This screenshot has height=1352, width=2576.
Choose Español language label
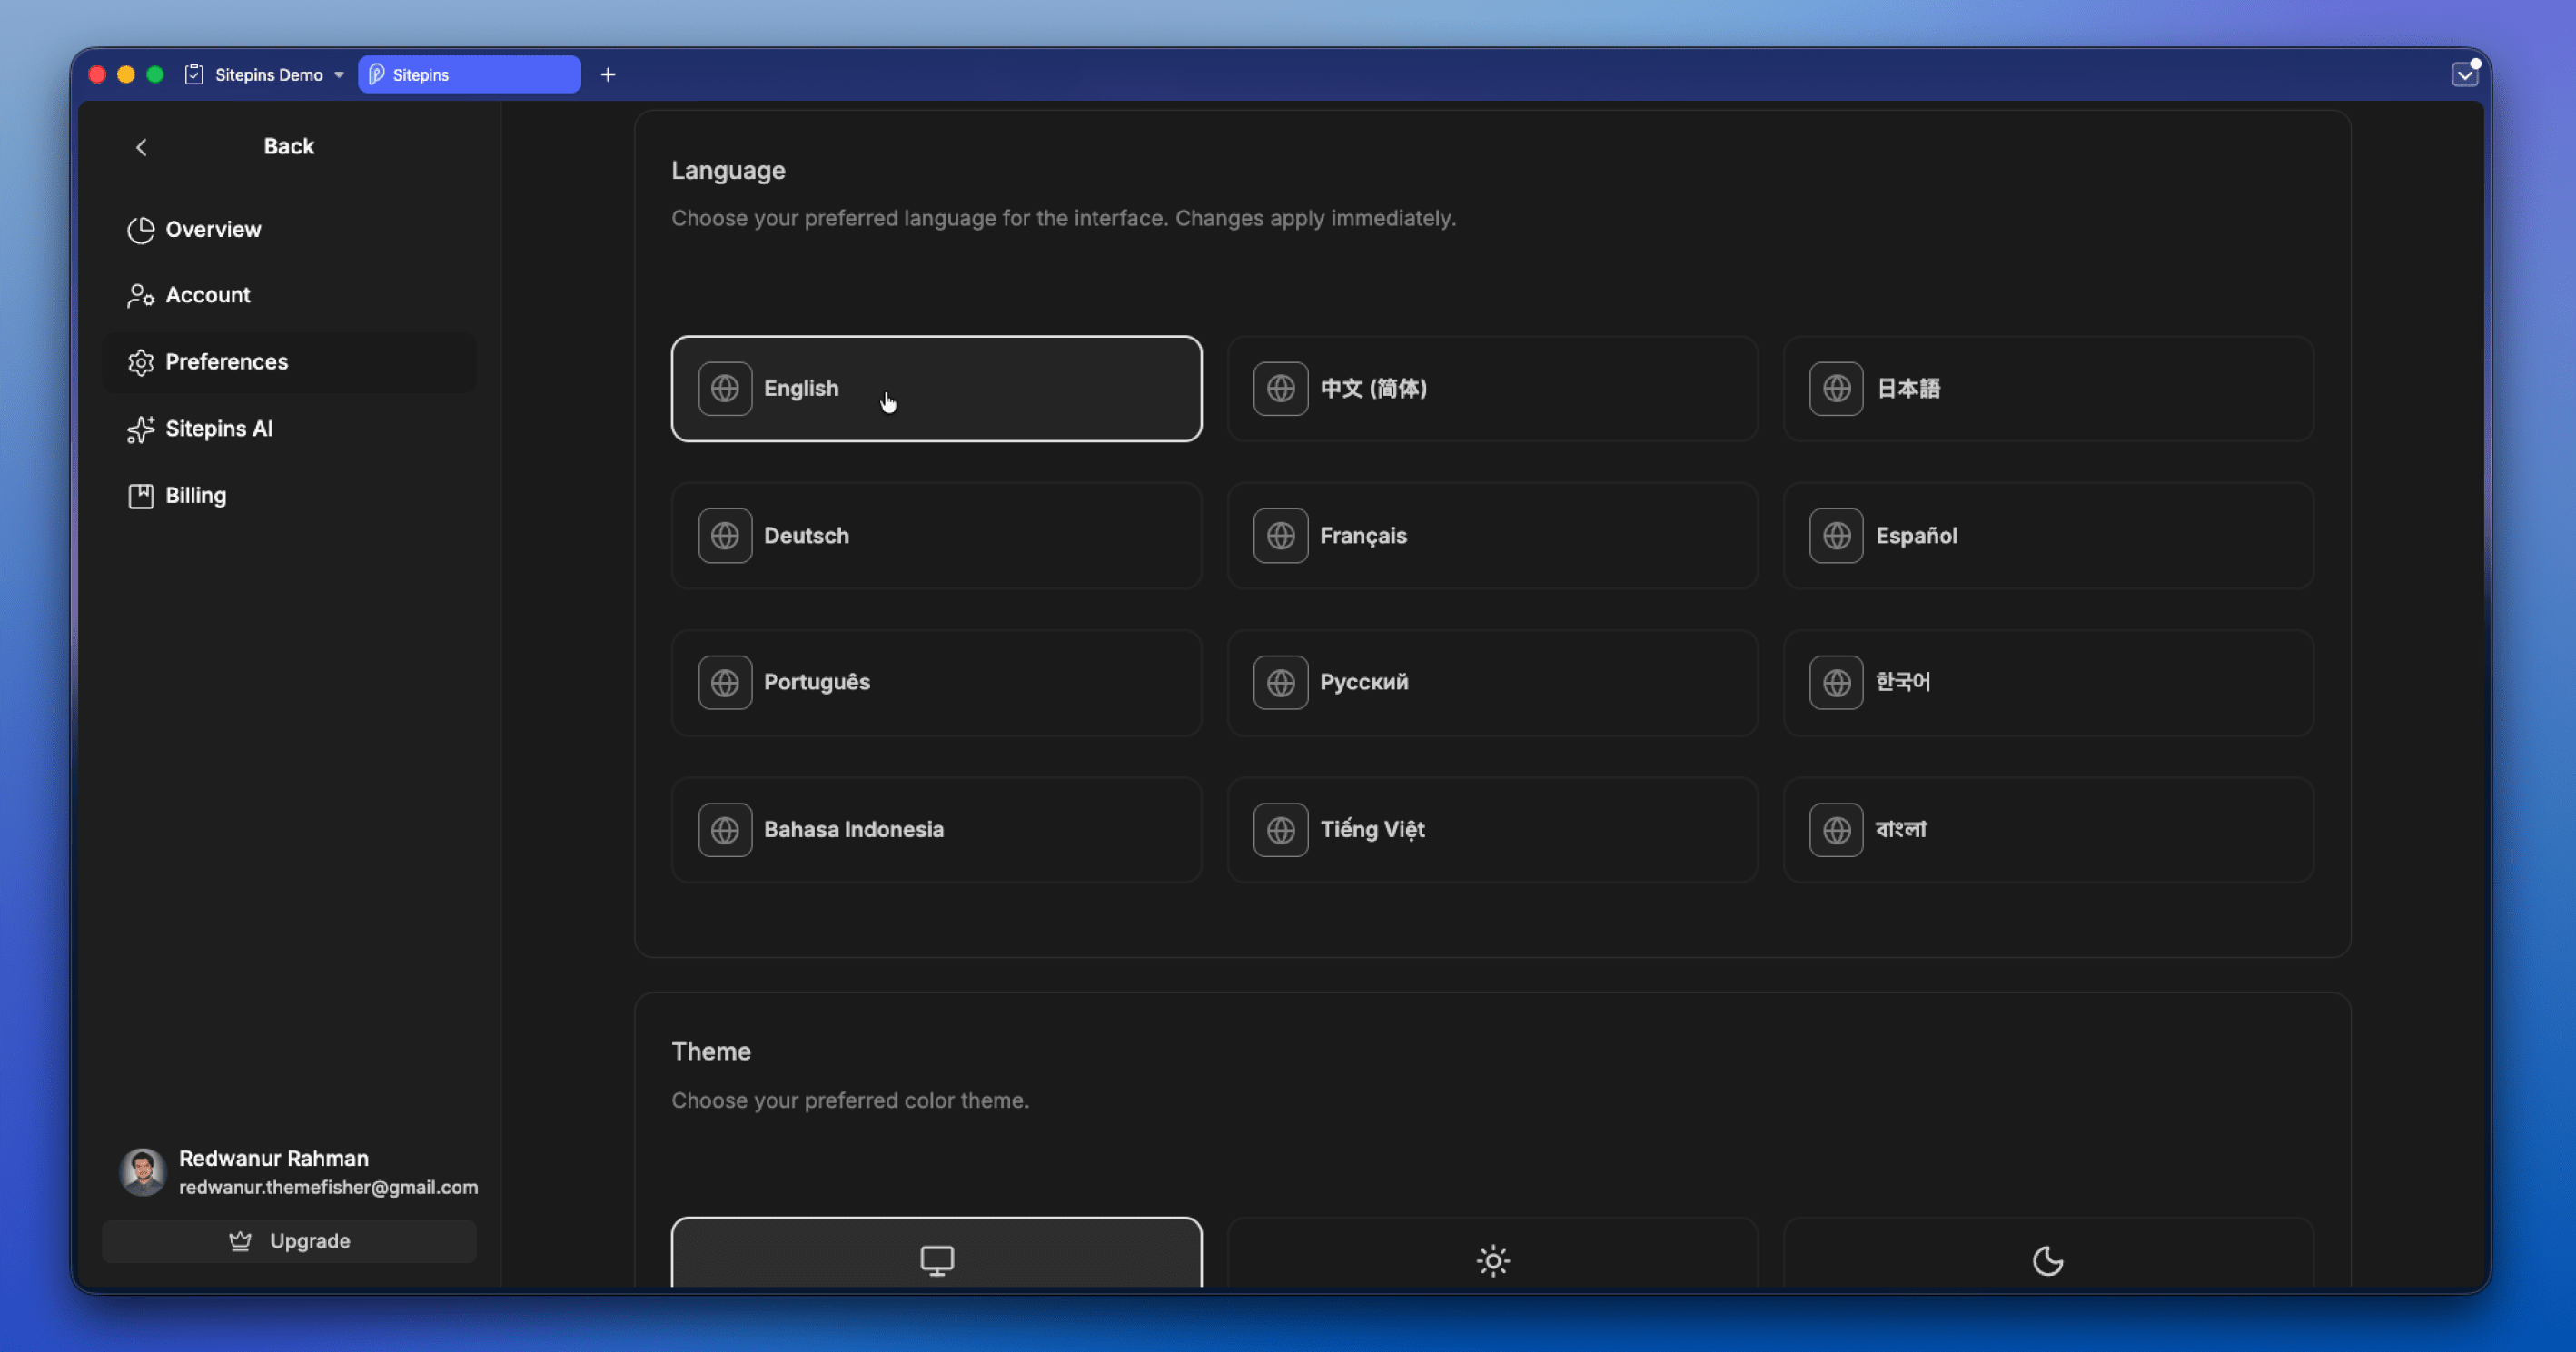pyautogui.click(x=1916, y=536)
